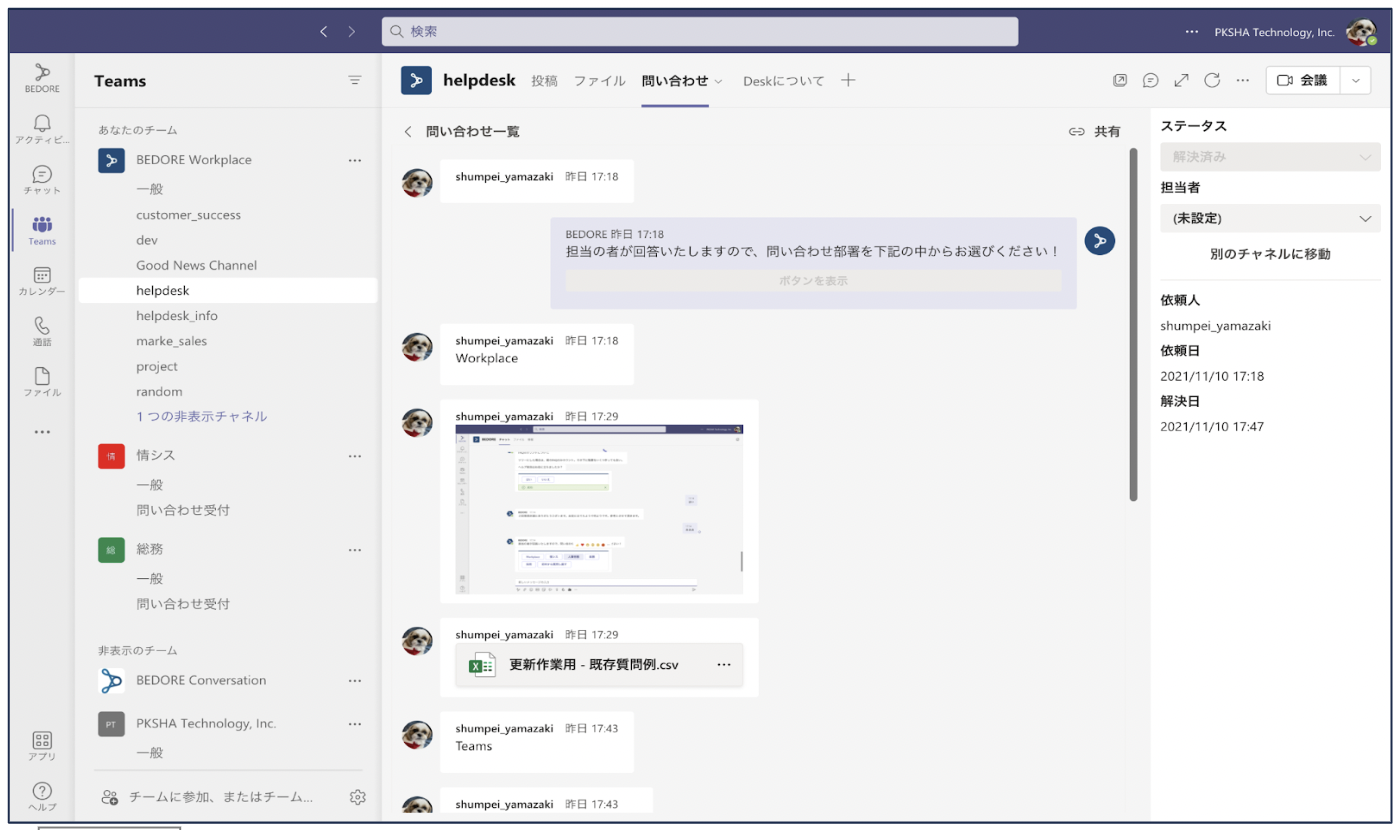The width and height of the screenshot is (1400, 830).
Task: Expand the tab to full view
Action: coord(1182,81)
